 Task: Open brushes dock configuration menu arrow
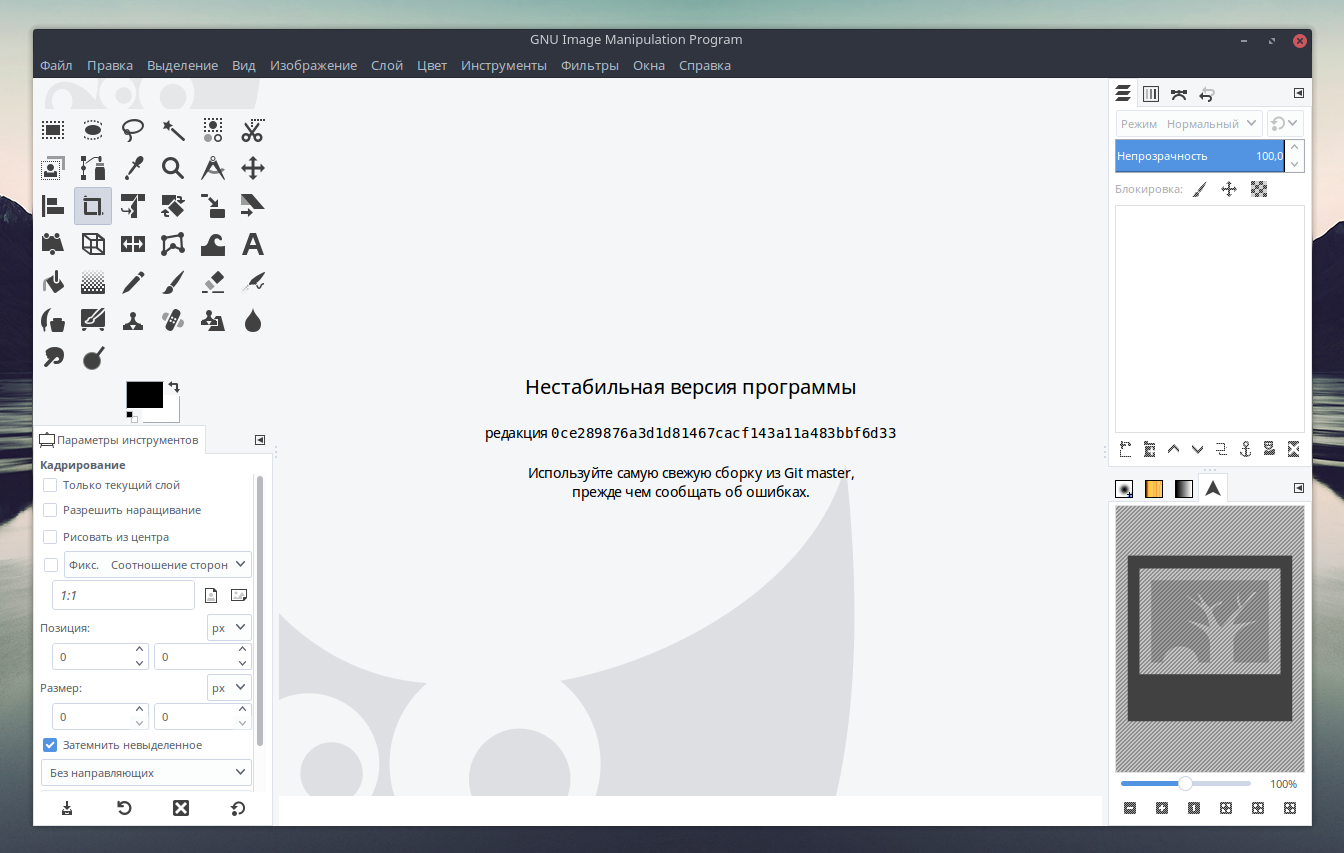click(x=1299, y=488)
